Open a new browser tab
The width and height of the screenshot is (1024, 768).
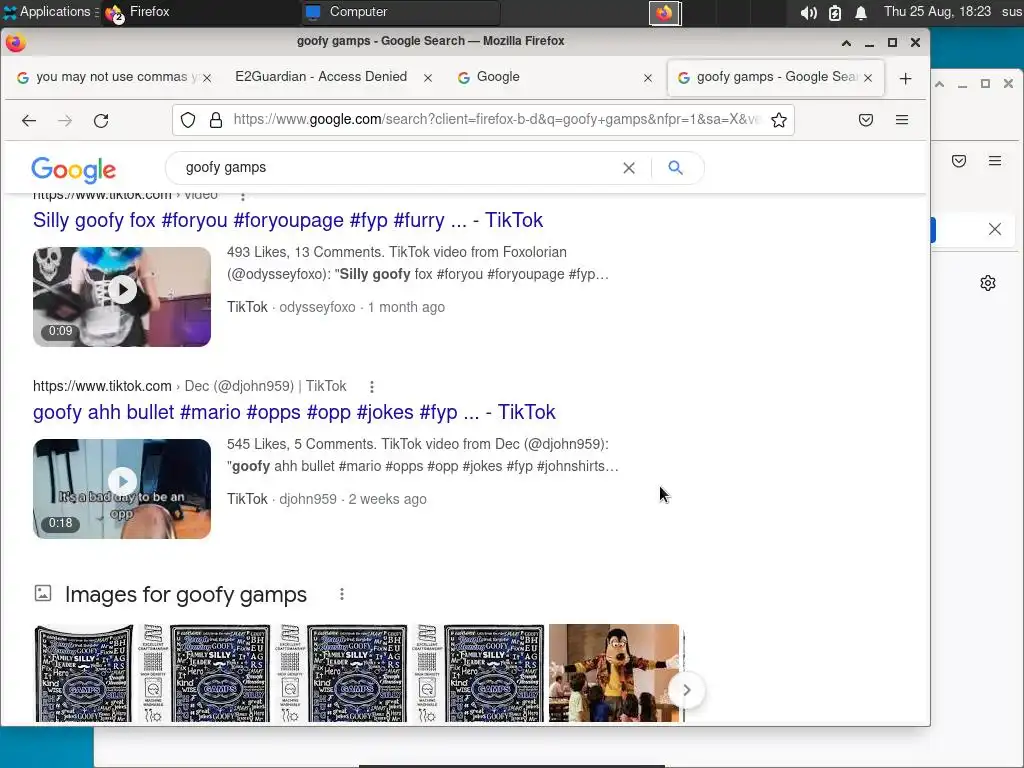pos(905,78)
